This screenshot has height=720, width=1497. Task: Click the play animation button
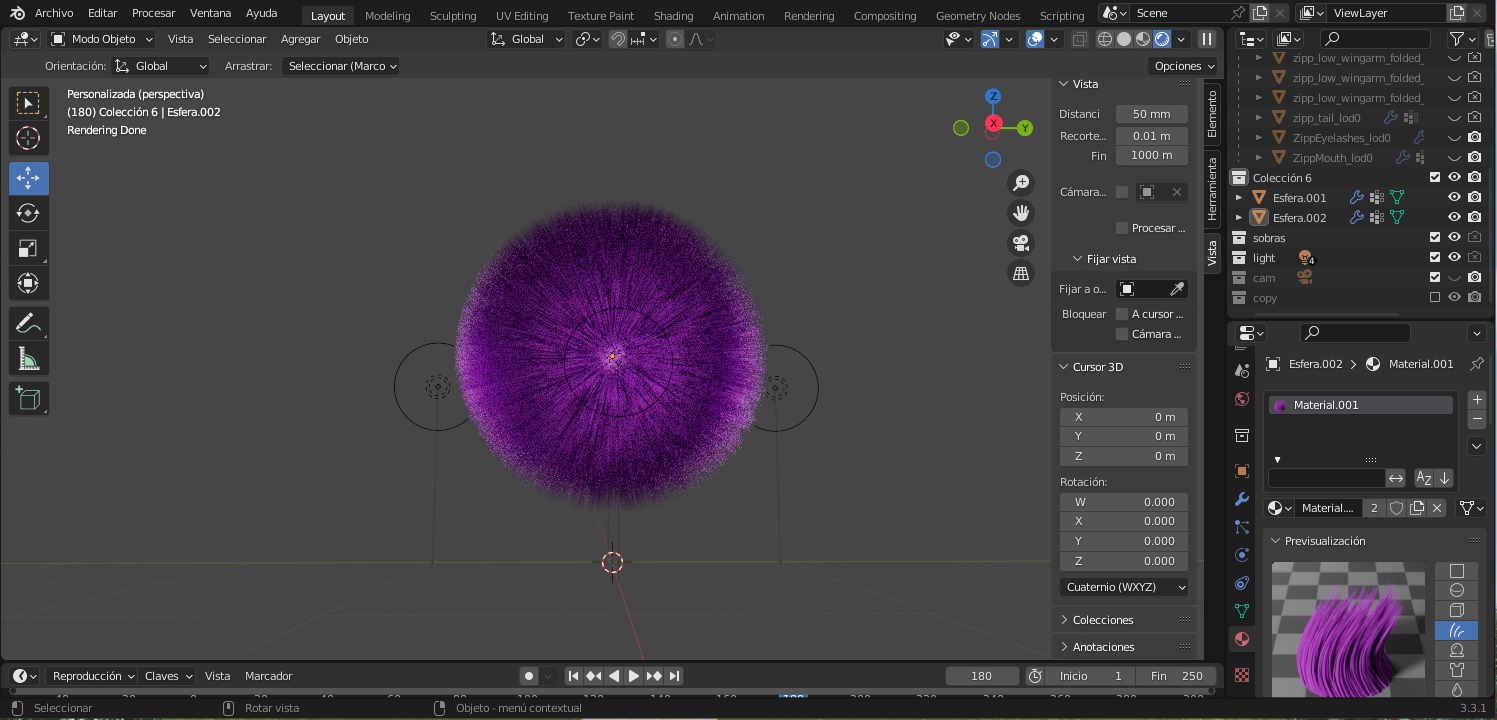click(634, 676)
